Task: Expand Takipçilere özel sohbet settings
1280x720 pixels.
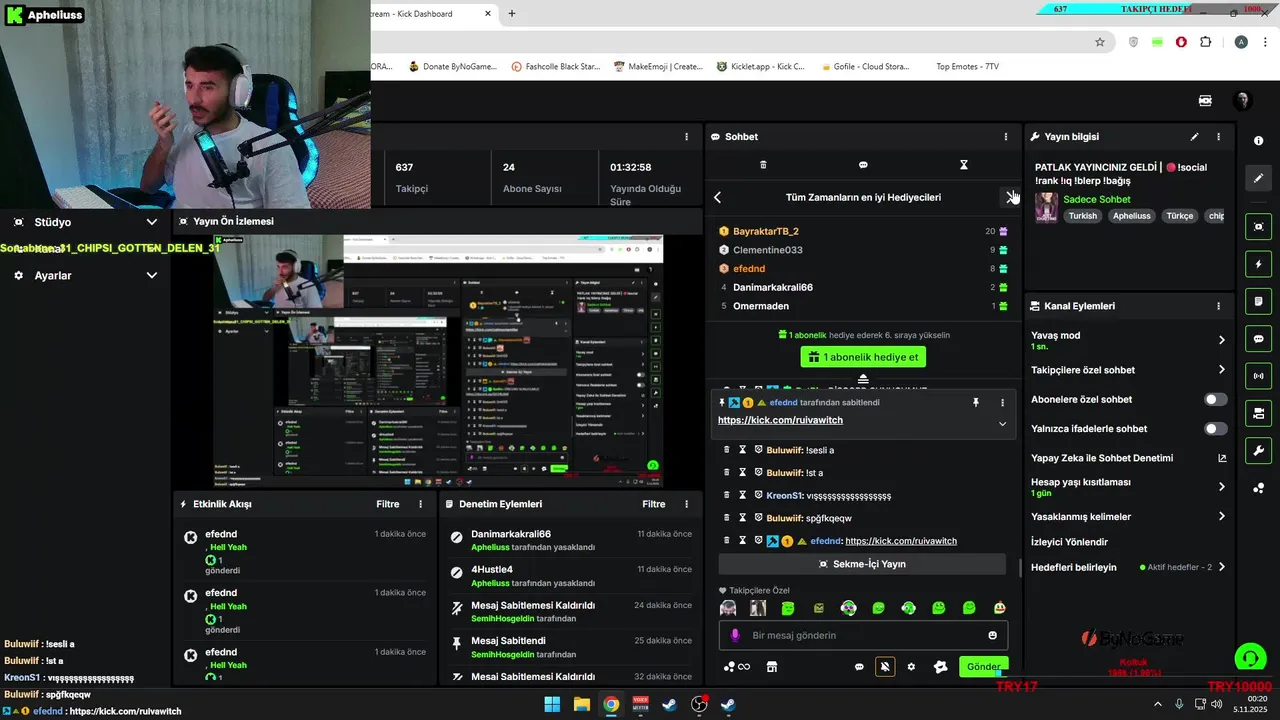Action: 1221,370
